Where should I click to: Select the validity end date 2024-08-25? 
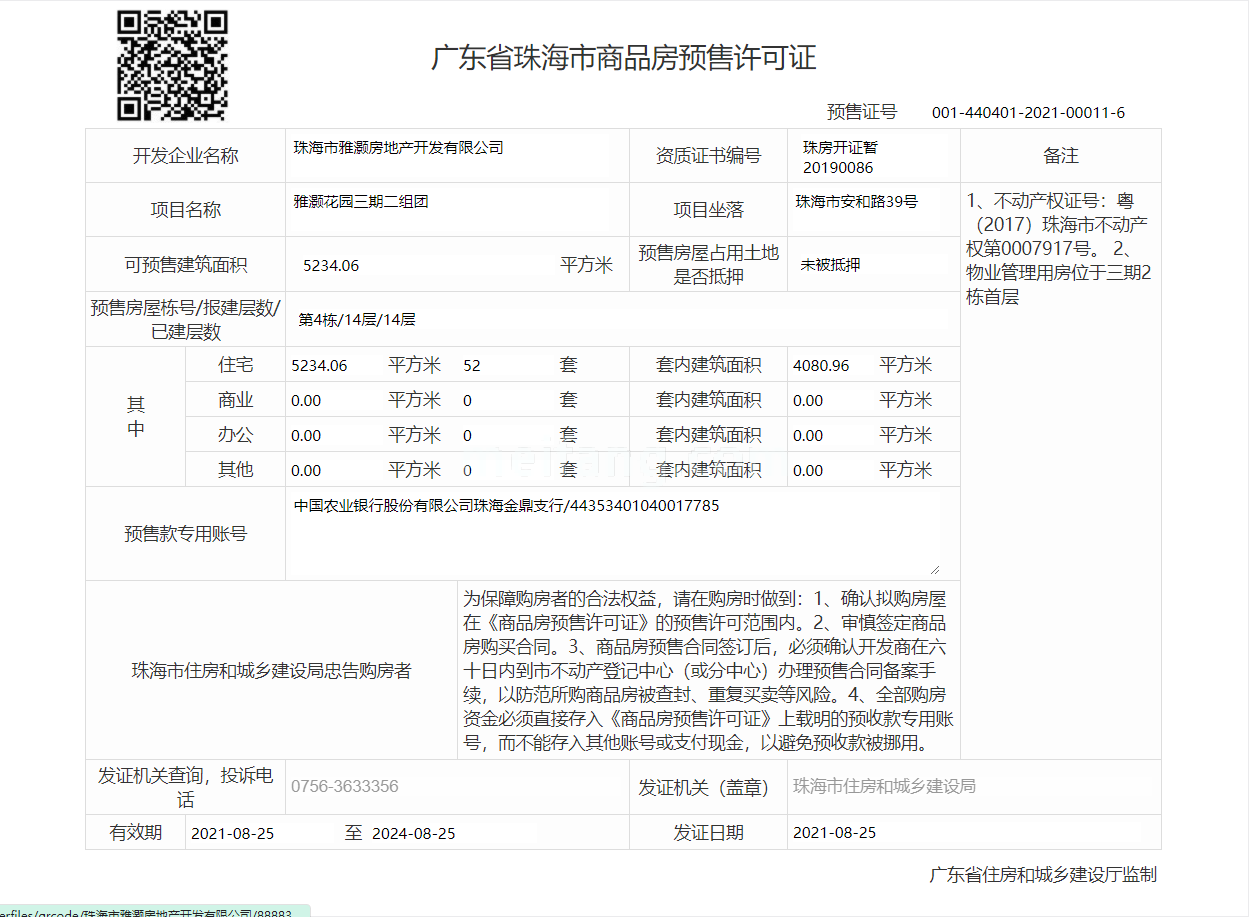[x=414, y=833]
